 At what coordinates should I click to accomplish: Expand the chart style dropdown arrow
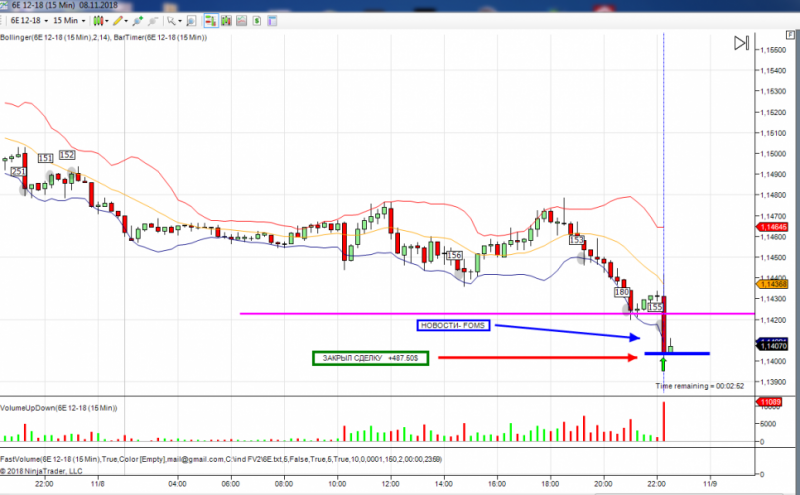pos(107,21)
